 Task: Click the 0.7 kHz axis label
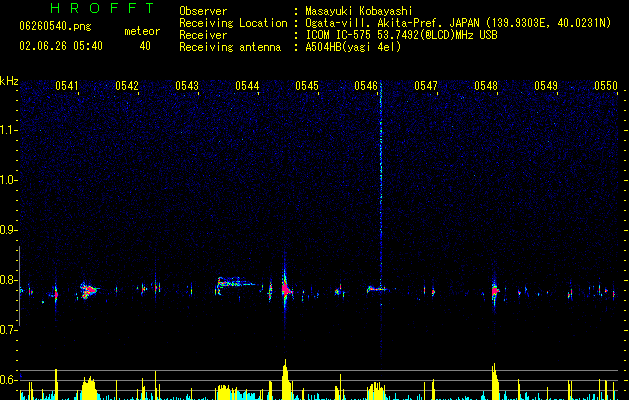click(x=9, y=330)
